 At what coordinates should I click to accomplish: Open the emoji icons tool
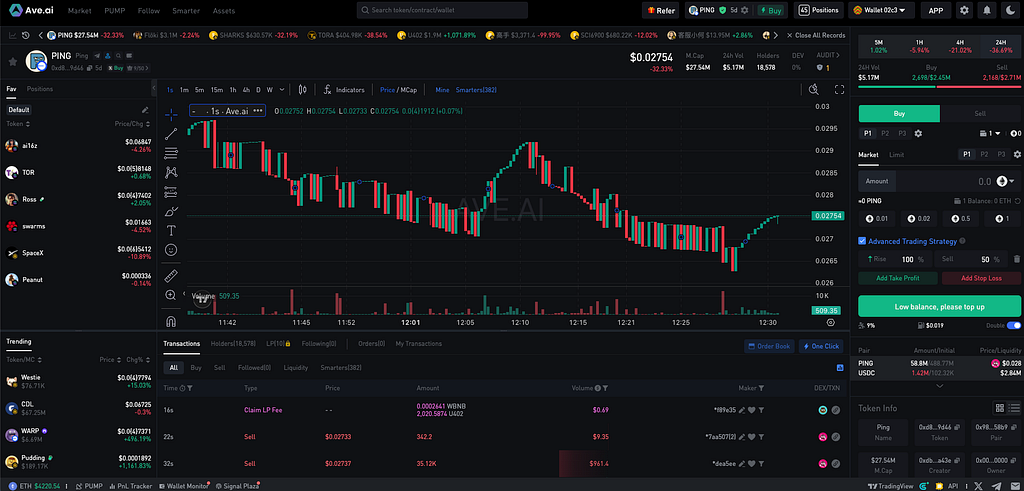tap(171, 250)
